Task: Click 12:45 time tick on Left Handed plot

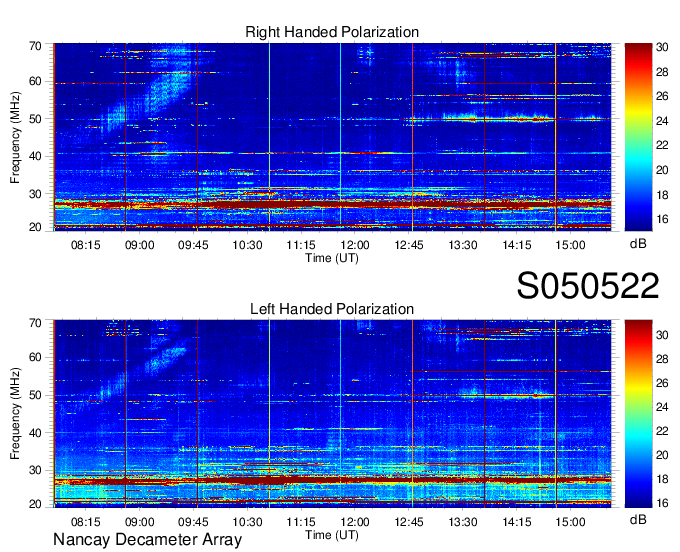Action: 409,522
